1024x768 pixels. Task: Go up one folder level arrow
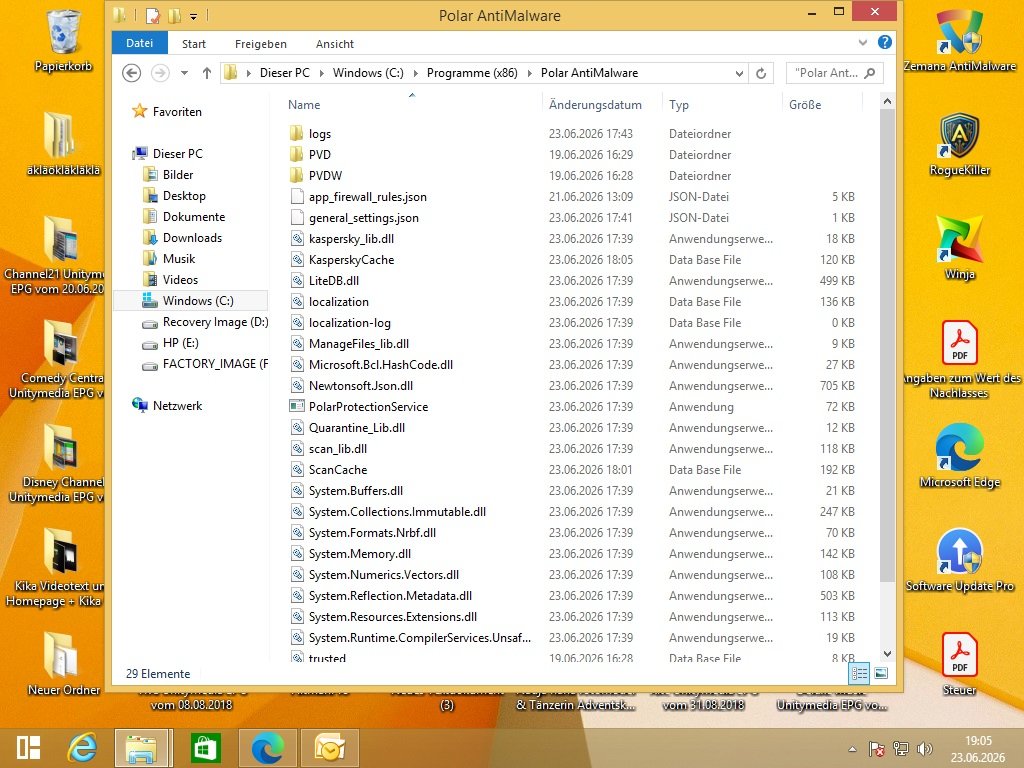pyautogui.click(x=206, y=73)
